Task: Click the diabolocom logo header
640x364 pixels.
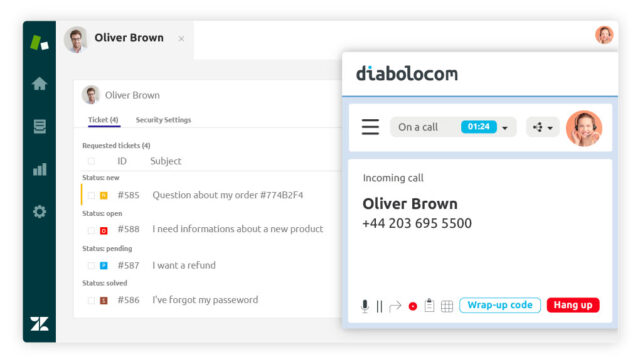Action: [407, 74]
